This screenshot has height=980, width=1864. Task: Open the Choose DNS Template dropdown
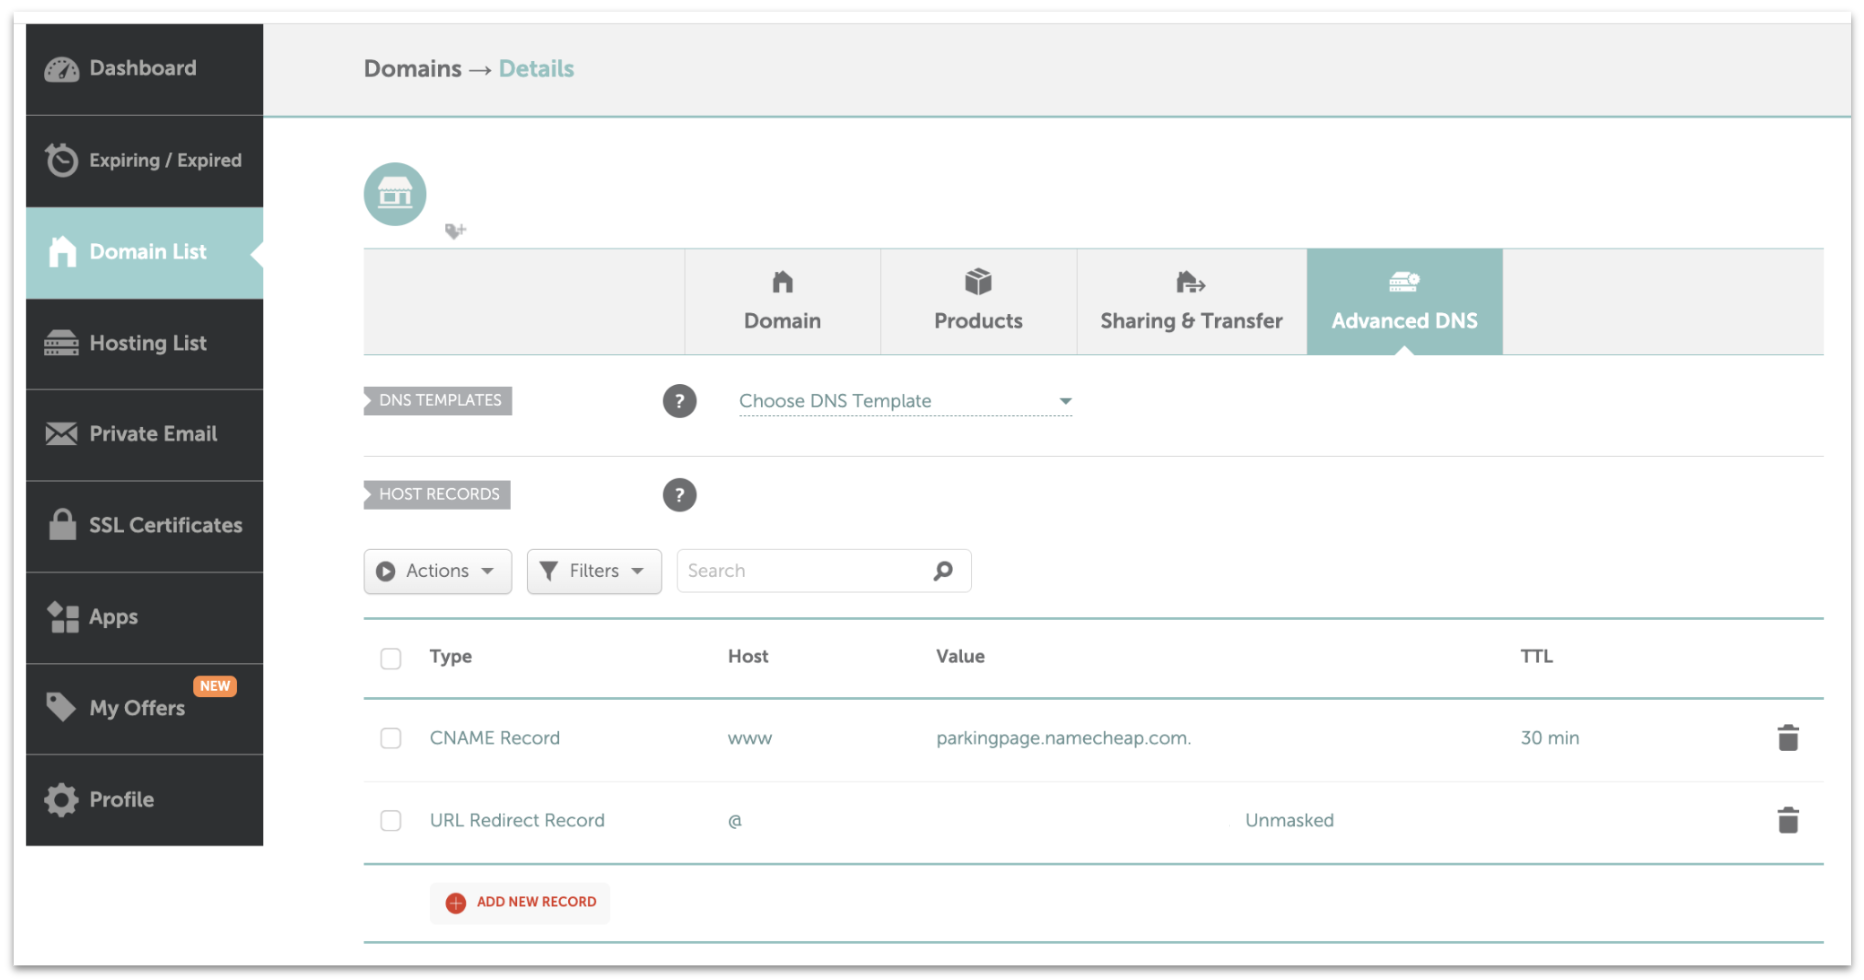903,400
